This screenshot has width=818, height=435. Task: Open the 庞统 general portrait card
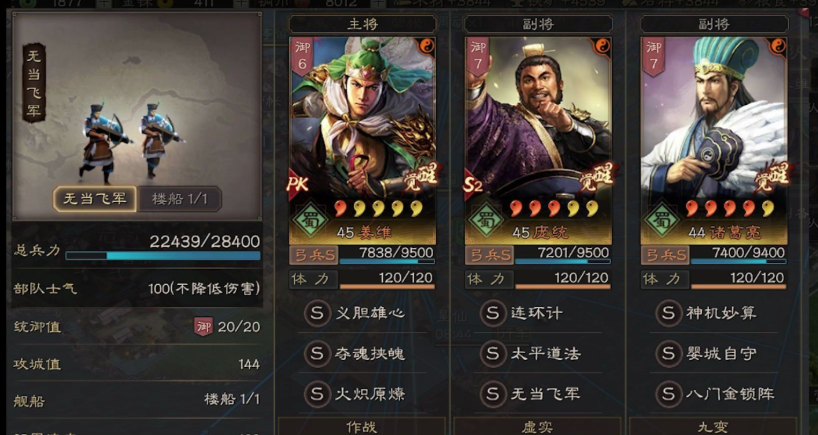tap(538, 140)
